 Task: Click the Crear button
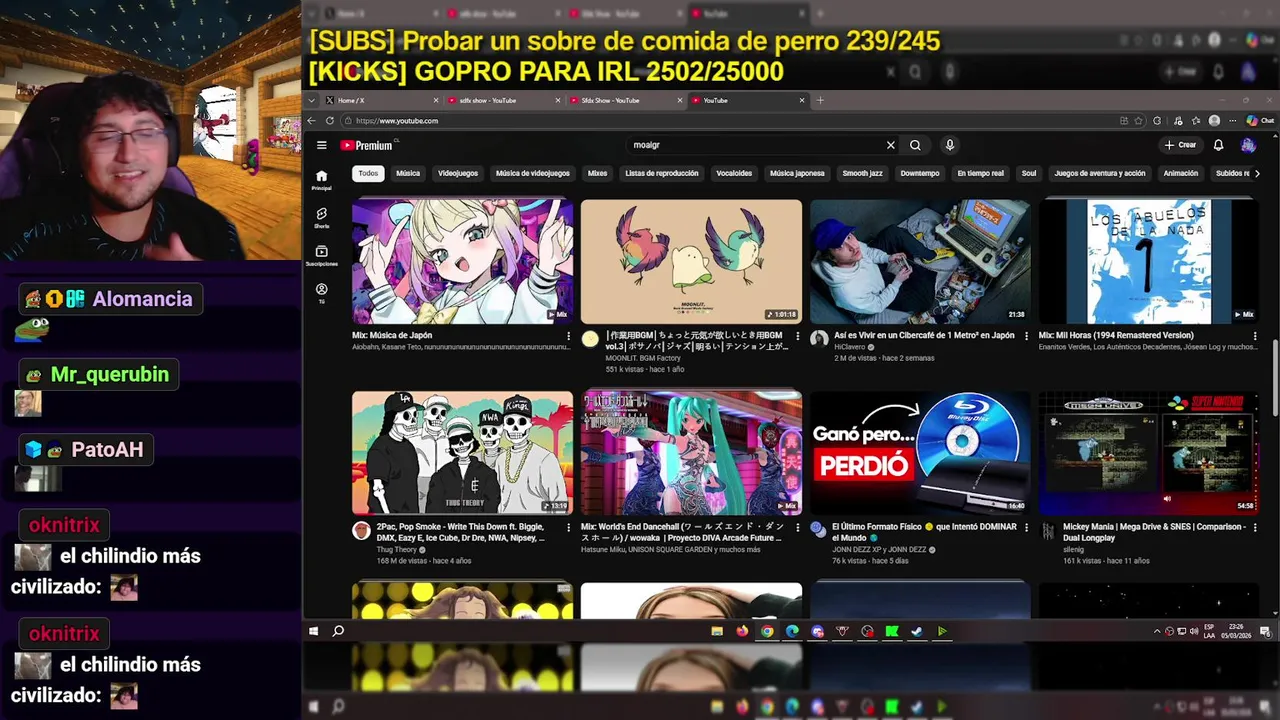click(1181, 145)
